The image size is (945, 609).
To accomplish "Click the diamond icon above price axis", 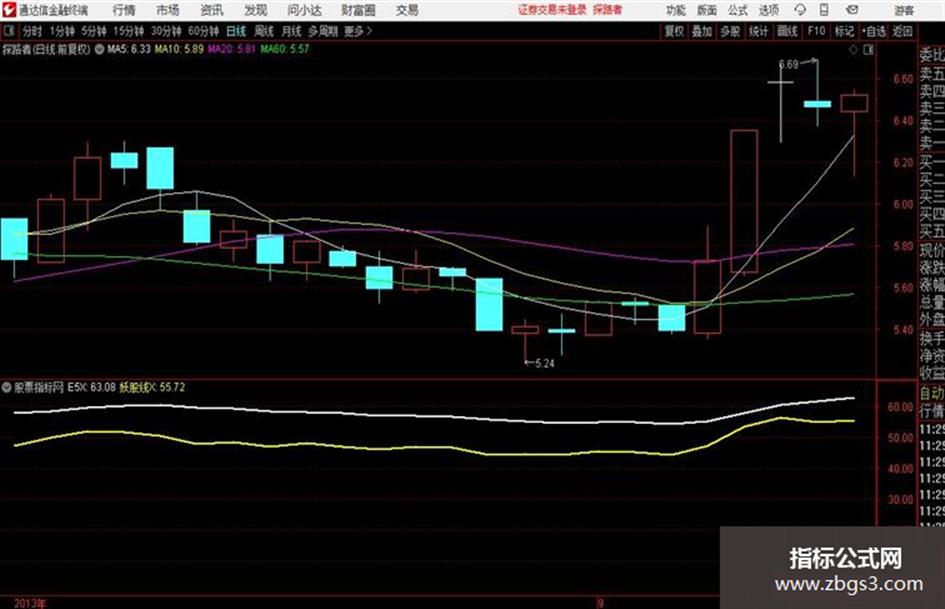I will (853, 50).
